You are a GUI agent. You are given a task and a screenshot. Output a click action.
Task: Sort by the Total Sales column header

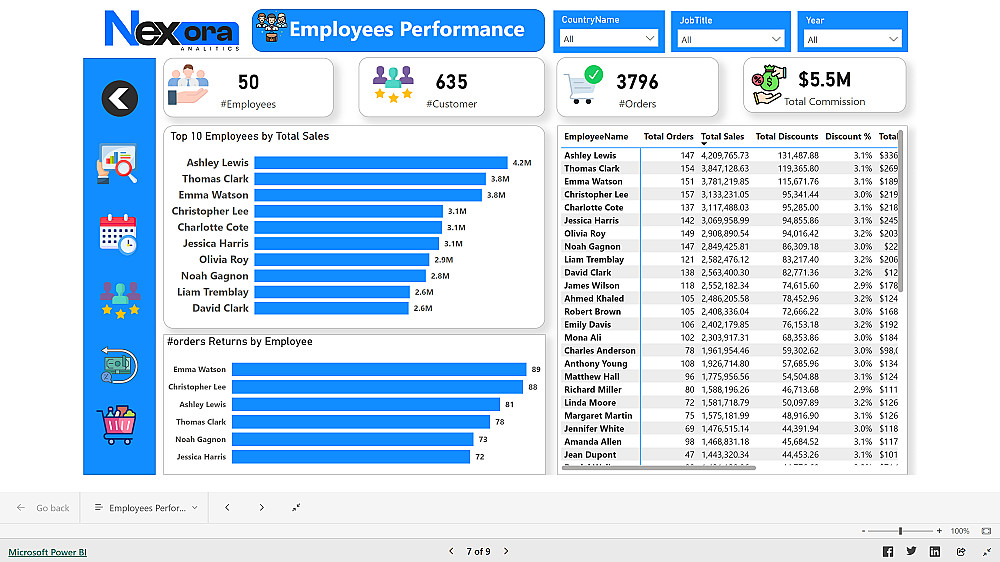[x=722, y=137]
